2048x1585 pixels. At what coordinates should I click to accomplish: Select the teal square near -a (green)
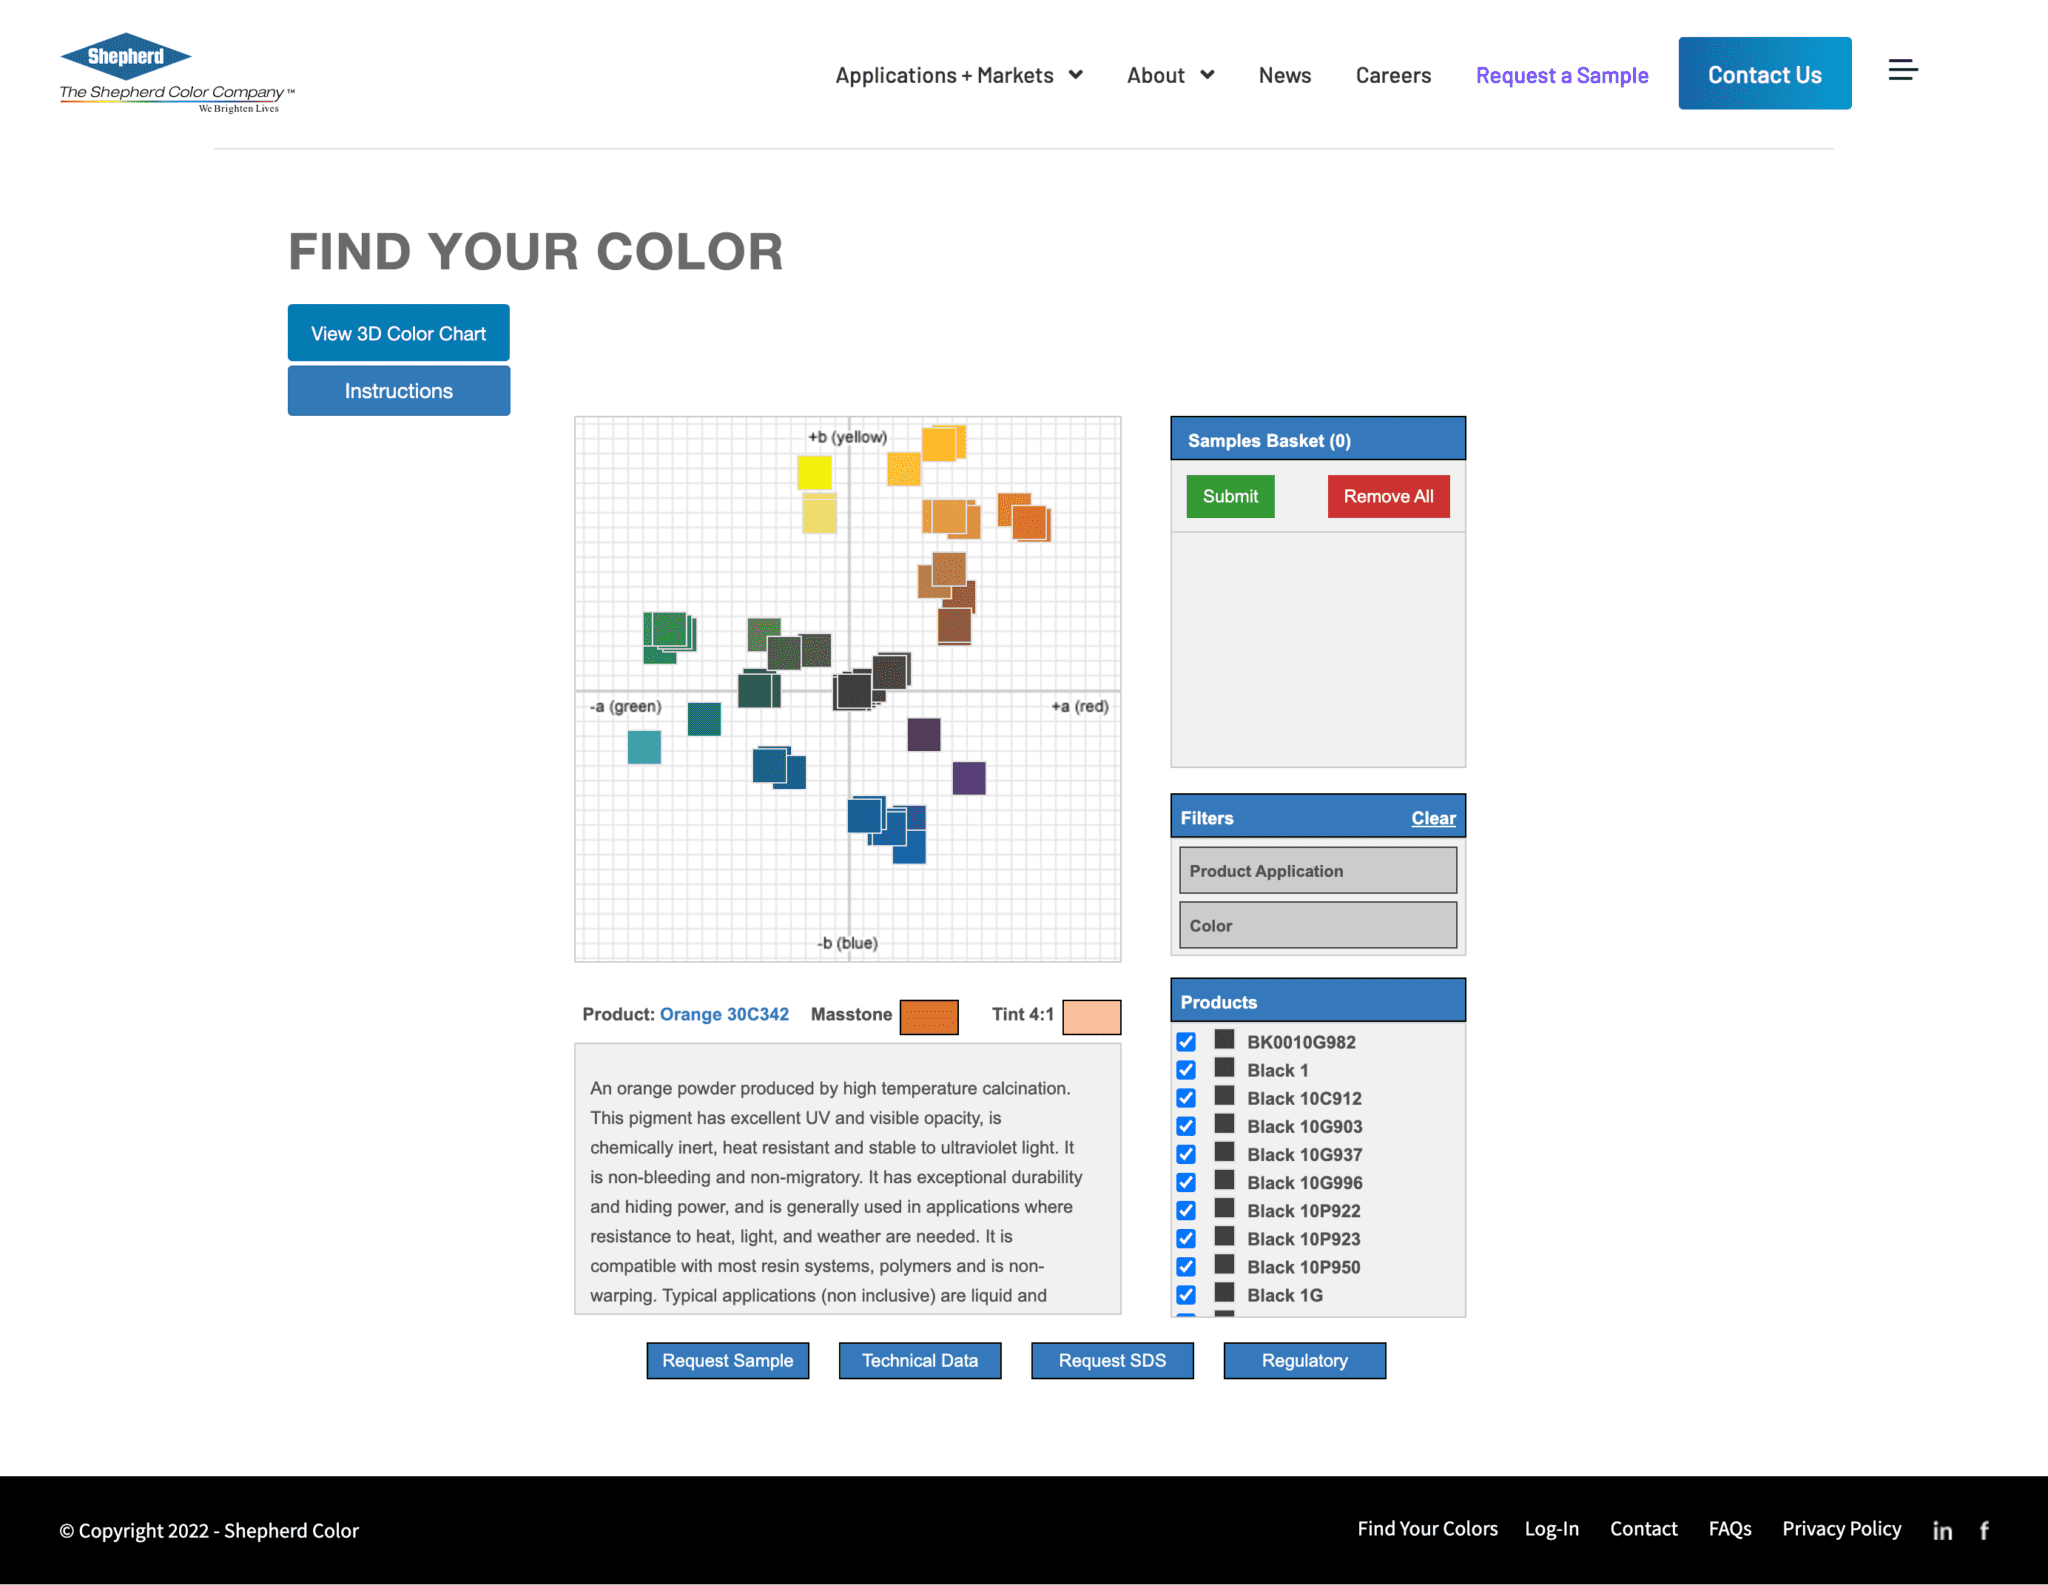coord(644,747)
